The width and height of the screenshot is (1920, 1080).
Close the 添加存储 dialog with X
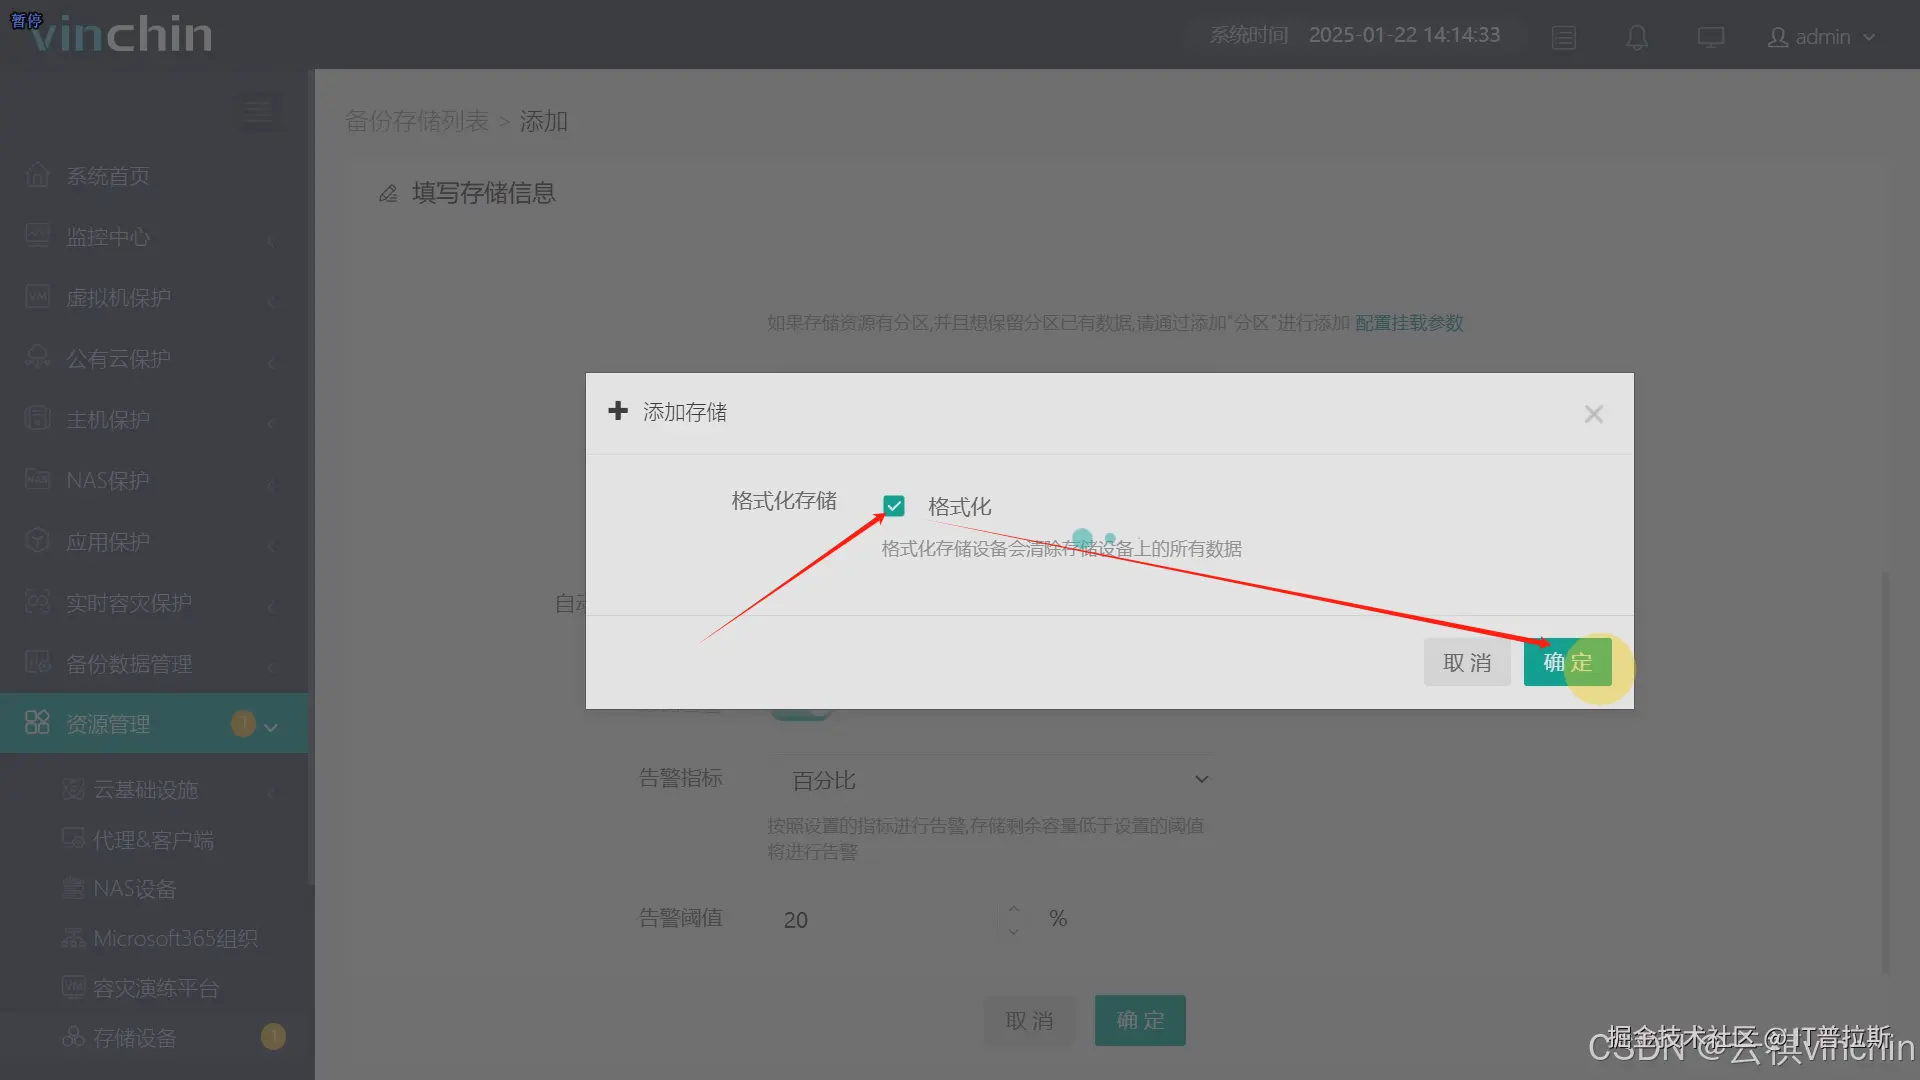pos(1593,414)
